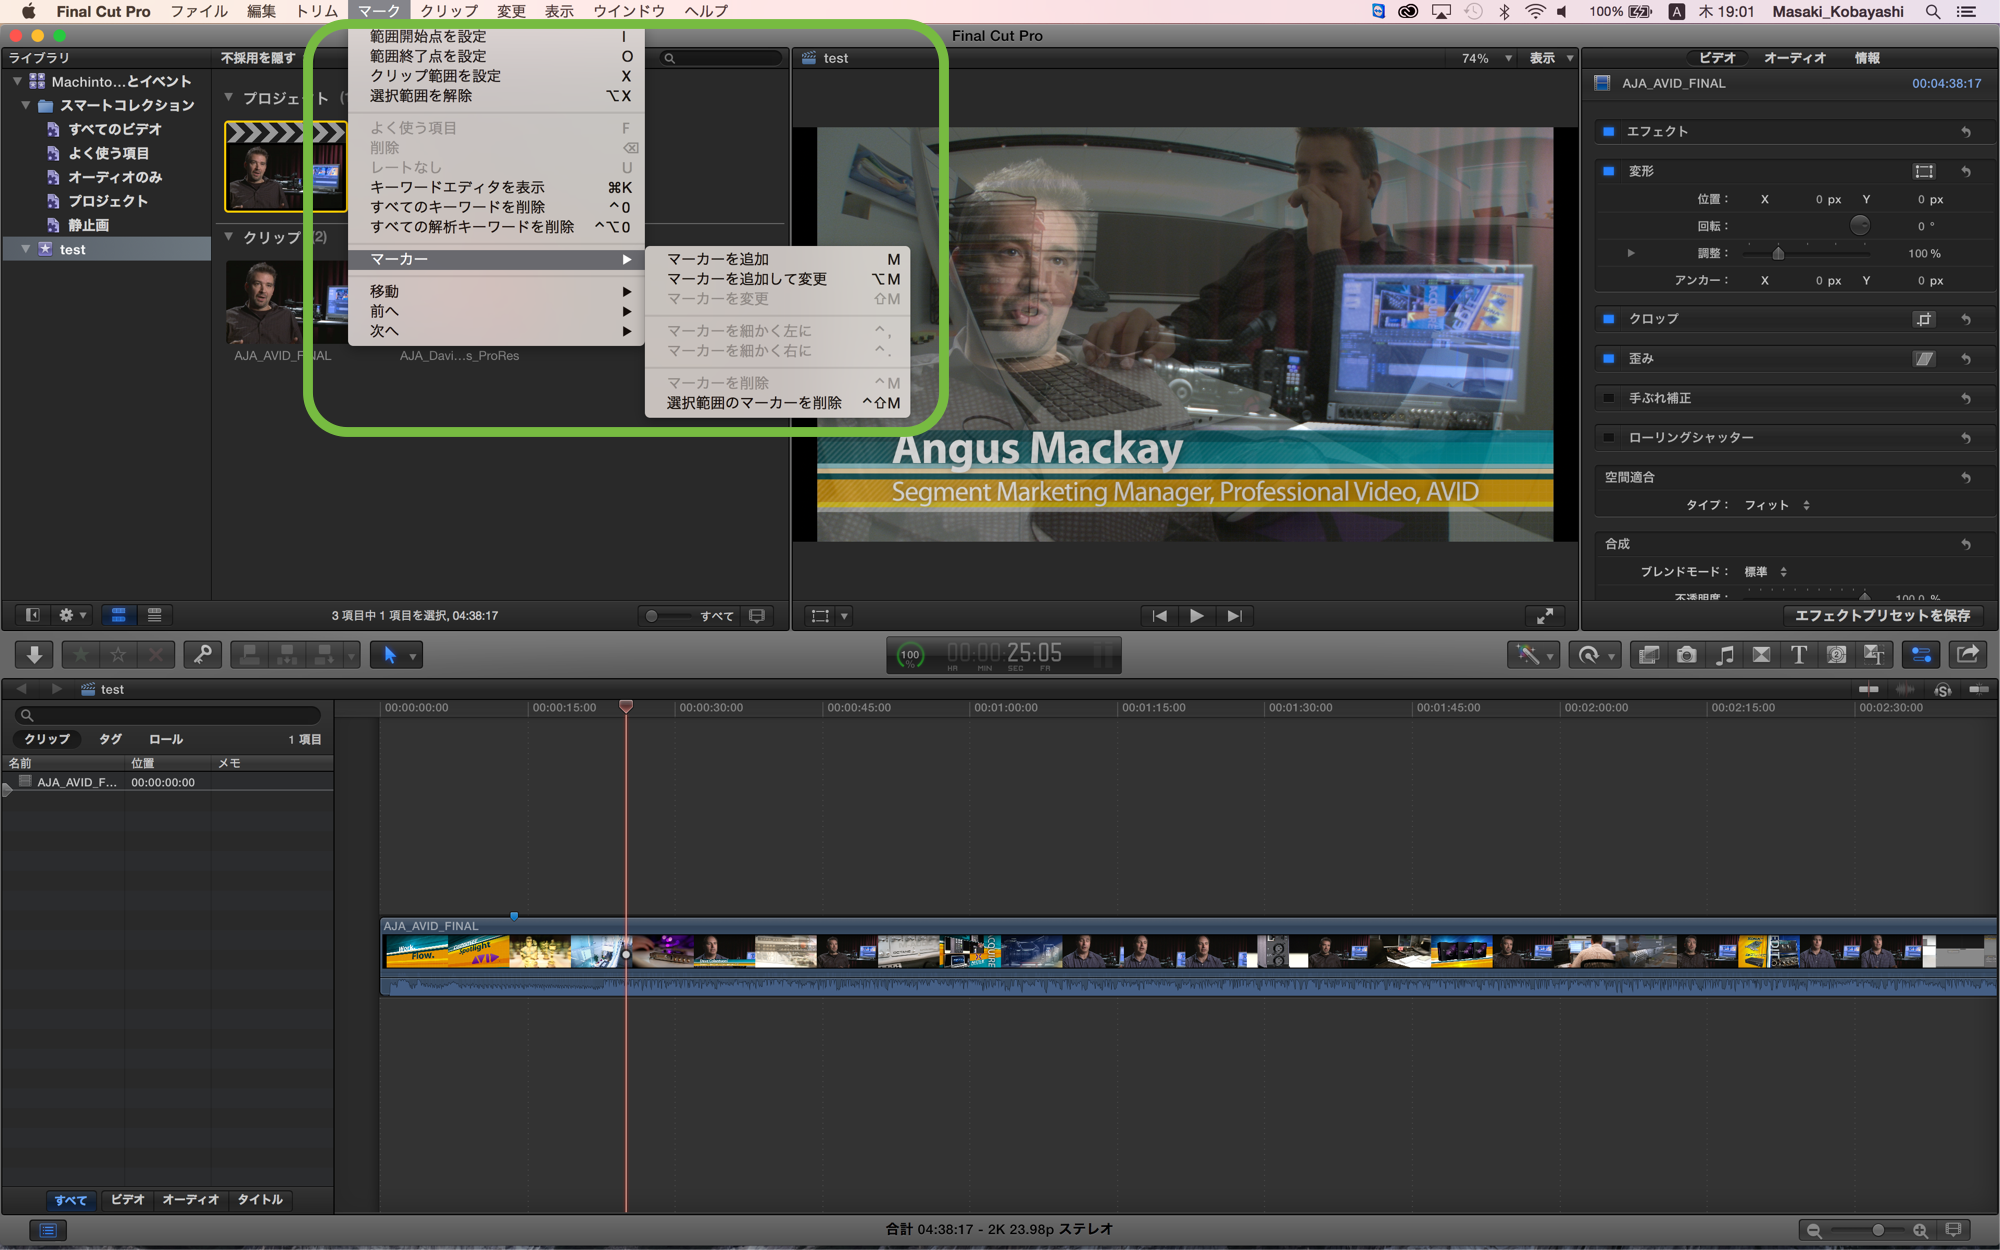This screenshot has height=1250, width=2000.
Task: Expand the 調整 scale disclosure triangle
Action: [x=1631, y=253]
